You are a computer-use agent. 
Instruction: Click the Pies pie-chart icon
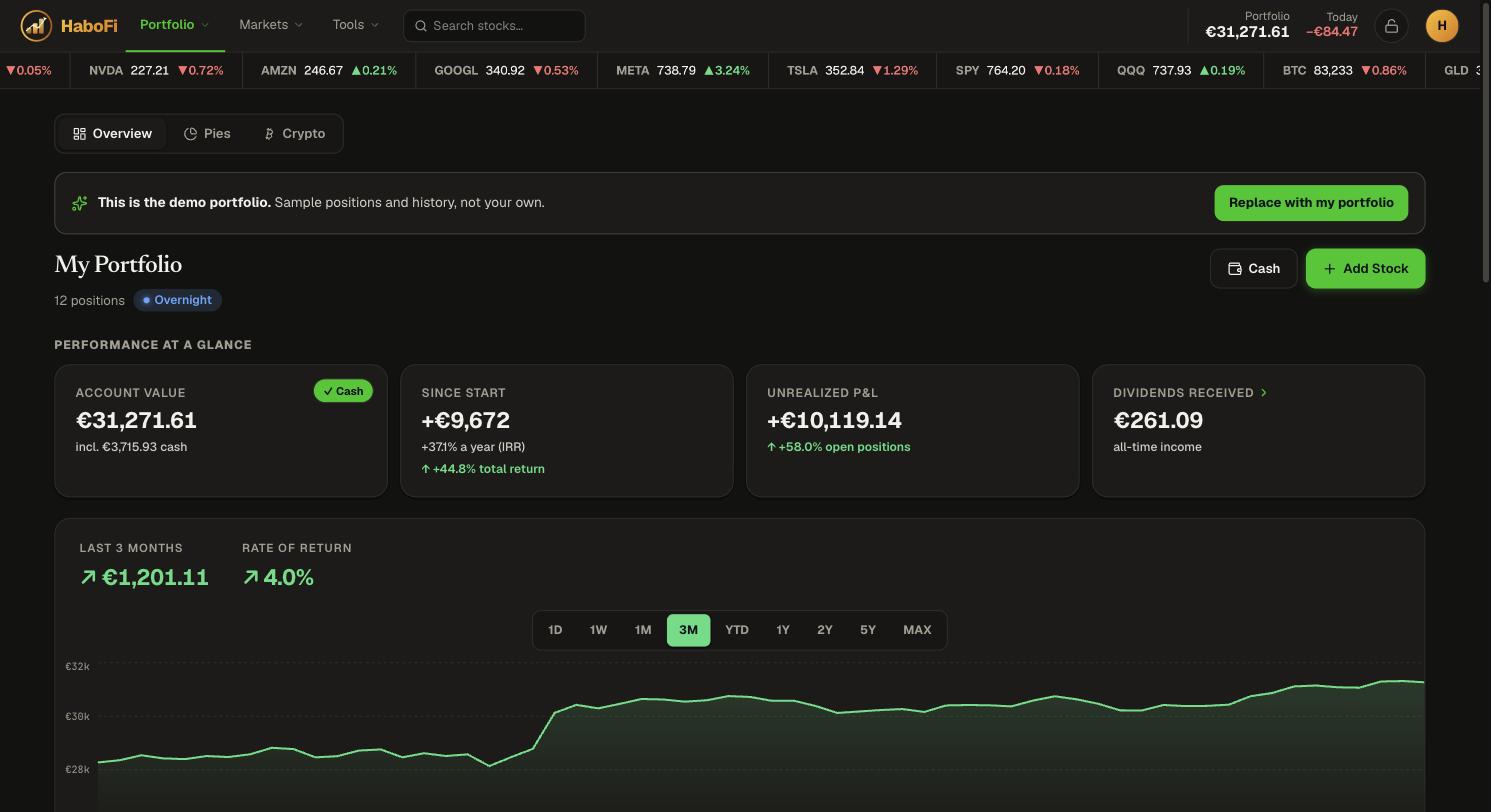pyautogui.click(x=190, y=134)
